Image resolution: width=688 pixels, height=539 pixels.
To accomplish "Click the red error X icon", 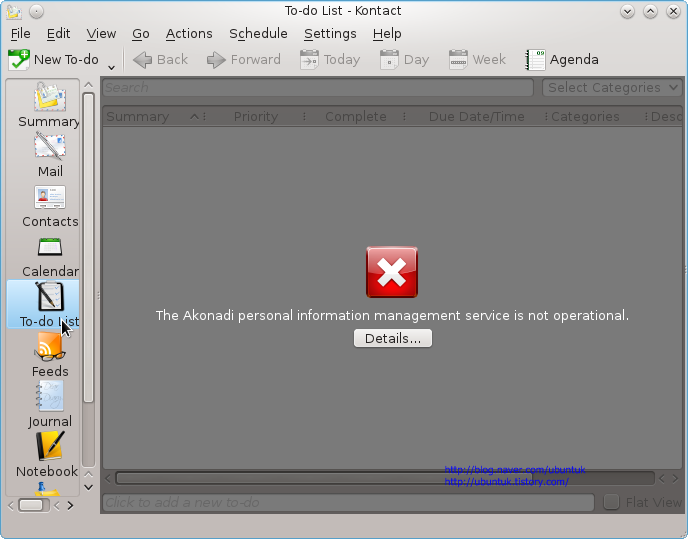I will 392,272.
